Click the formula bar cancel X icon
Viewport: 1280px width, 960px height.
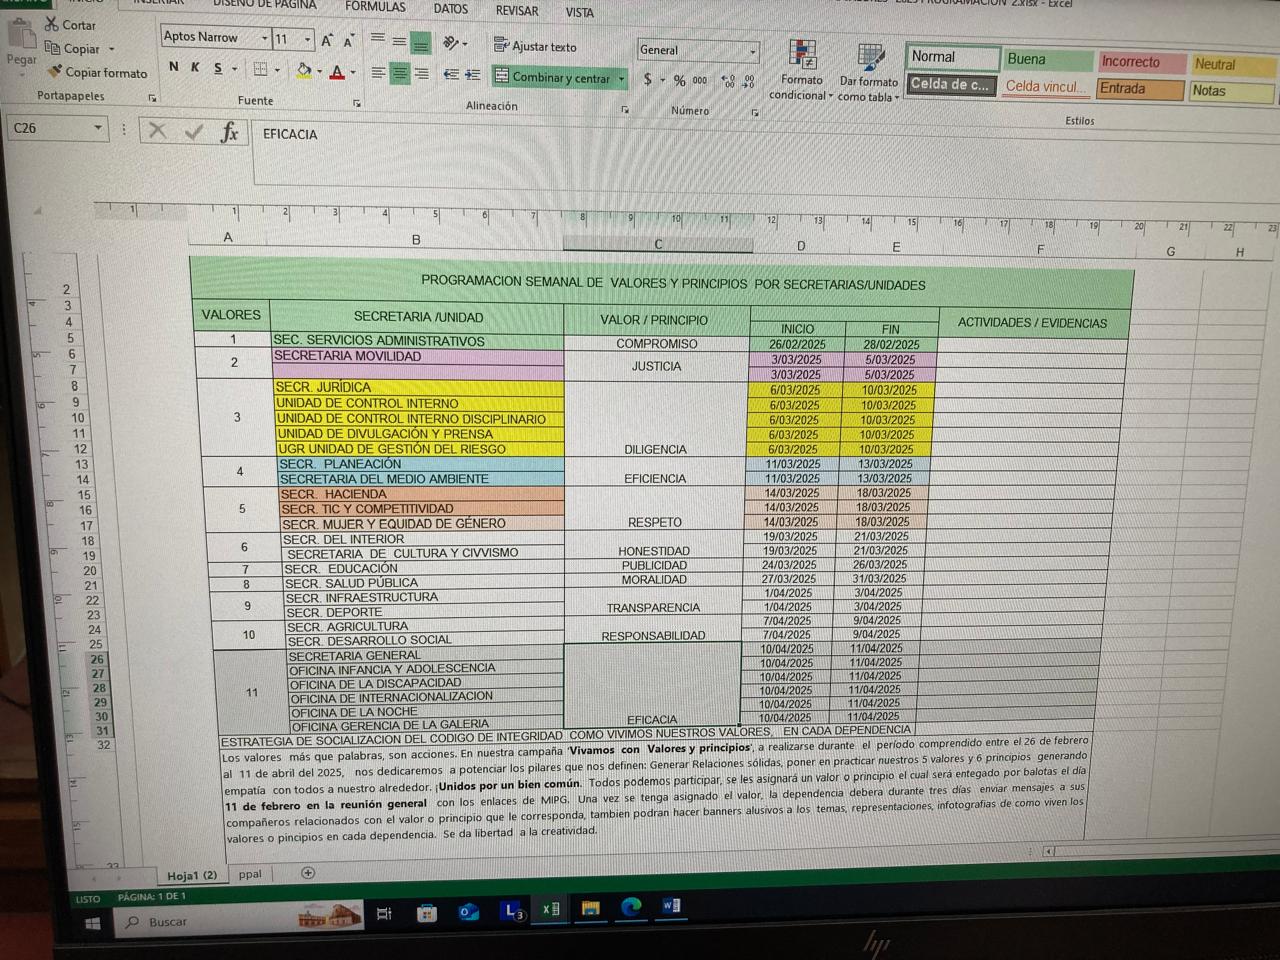(157, 130)
